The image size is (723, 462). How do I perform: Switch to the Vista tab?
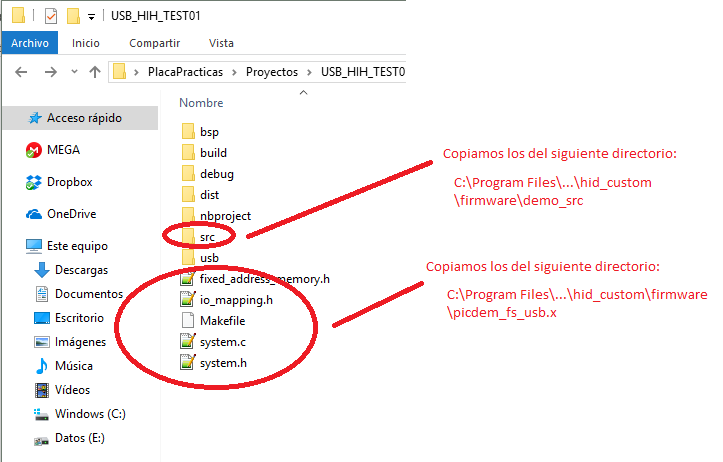coord(221,43)
